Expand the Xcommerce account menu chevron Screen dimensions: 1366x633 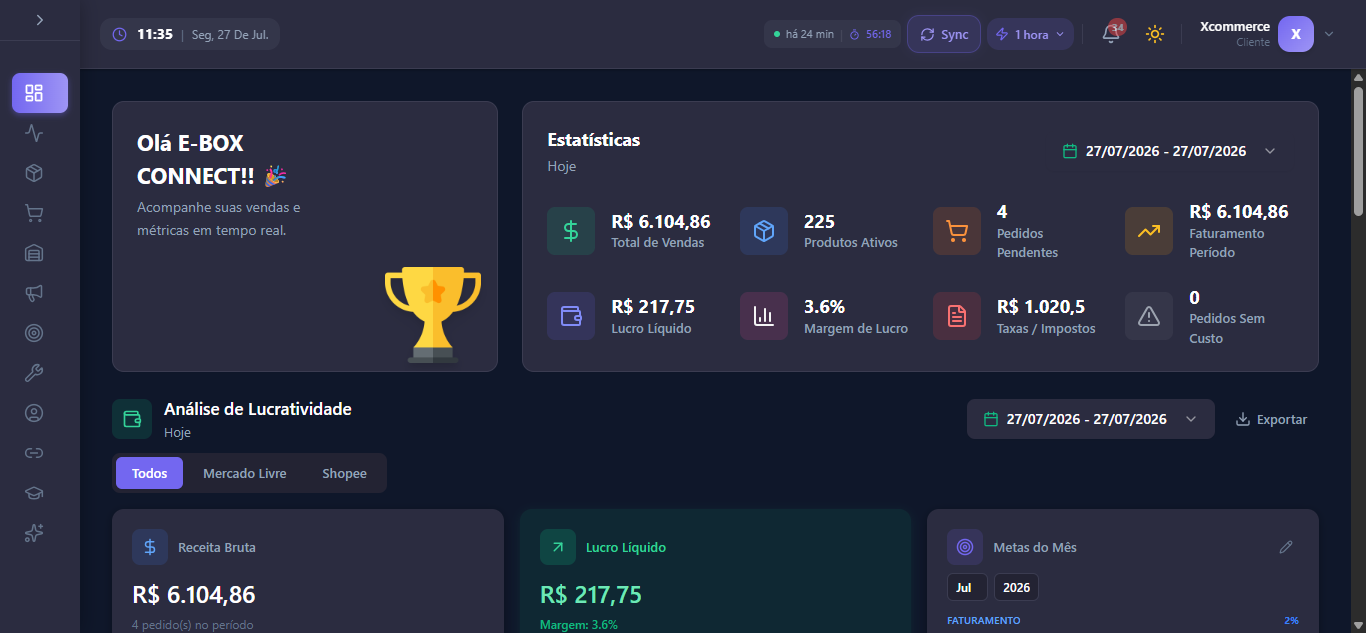point(1329,34)
